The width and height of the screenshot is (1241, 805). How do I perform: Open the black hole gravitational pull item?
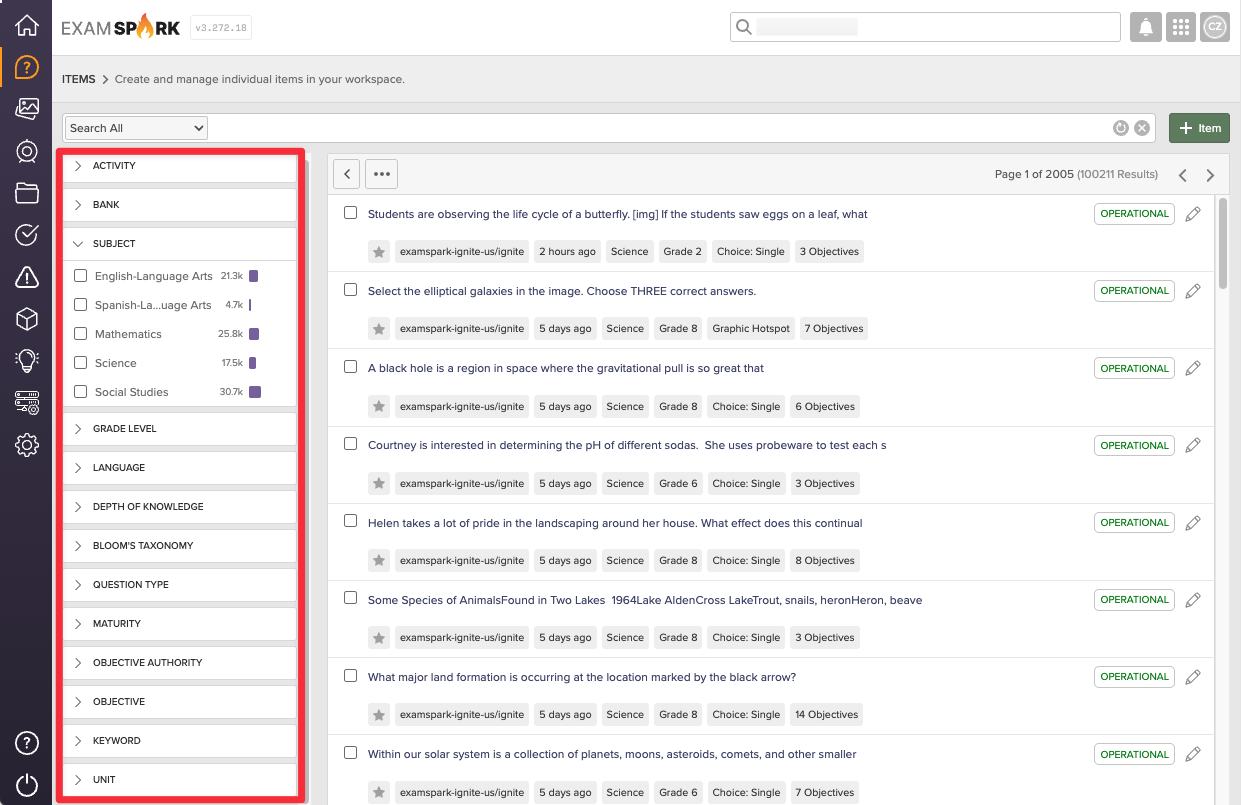pos(566,369)
